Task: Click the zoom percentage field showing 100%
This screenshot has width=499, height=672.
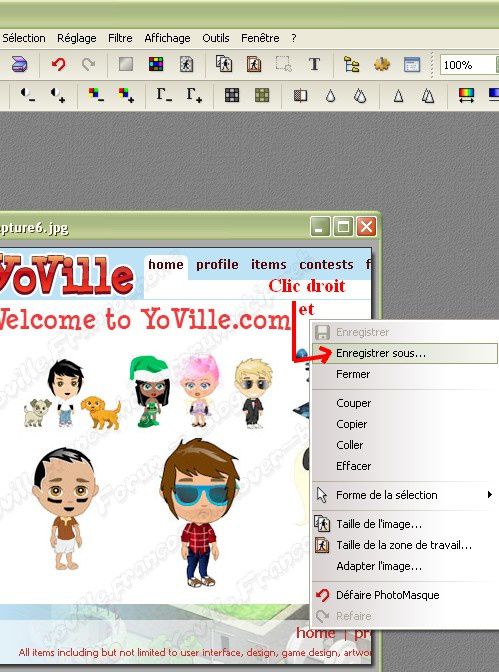Action: click(x=469, y=65)
